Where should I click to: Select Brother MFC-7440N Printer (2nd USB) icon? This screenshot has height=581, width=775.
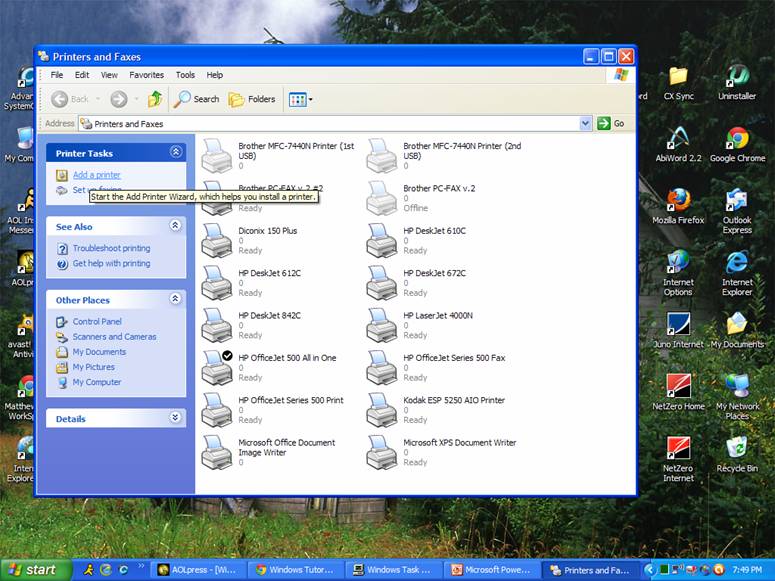coord(382,156)
